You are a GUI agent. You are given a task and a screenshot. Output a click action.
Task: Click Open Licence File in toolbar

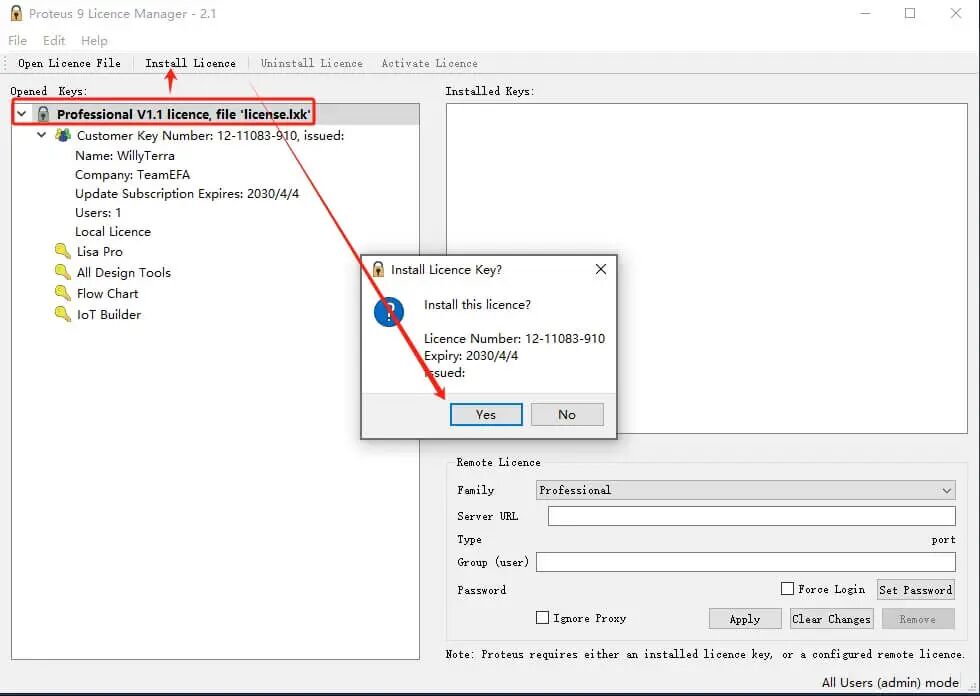(69, 63)
